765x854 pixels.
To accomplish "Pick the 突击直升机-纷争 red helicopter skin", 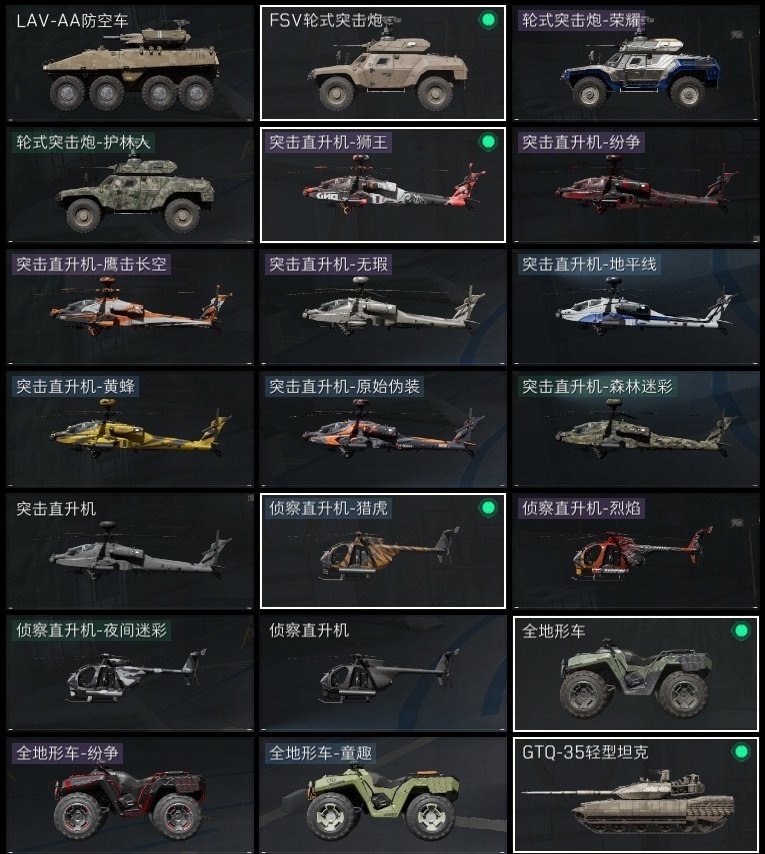I will click(x=636, y=185).
